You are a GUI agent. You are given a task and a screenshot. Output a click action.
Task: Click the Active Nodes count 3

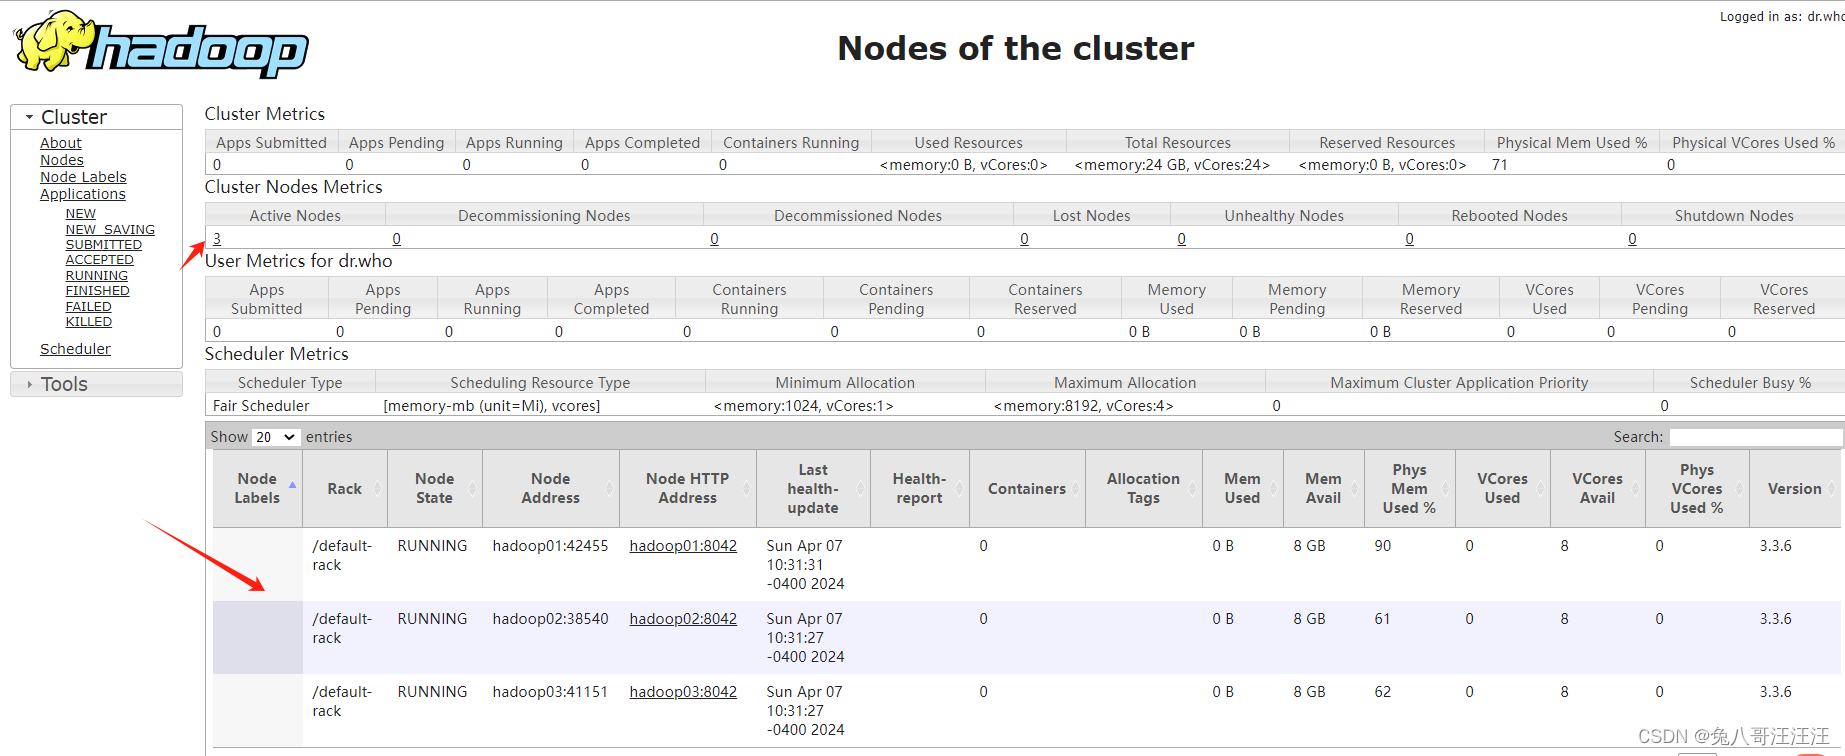pos(217,239)
